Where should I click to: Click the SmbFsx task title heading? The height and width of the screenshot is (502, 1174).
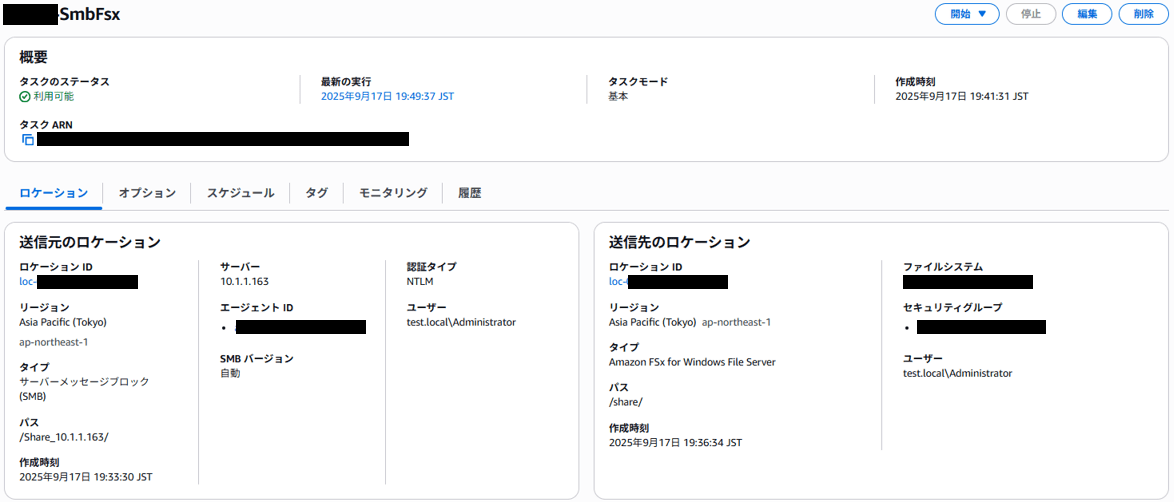pyautogui.click(x=90, y=15)
